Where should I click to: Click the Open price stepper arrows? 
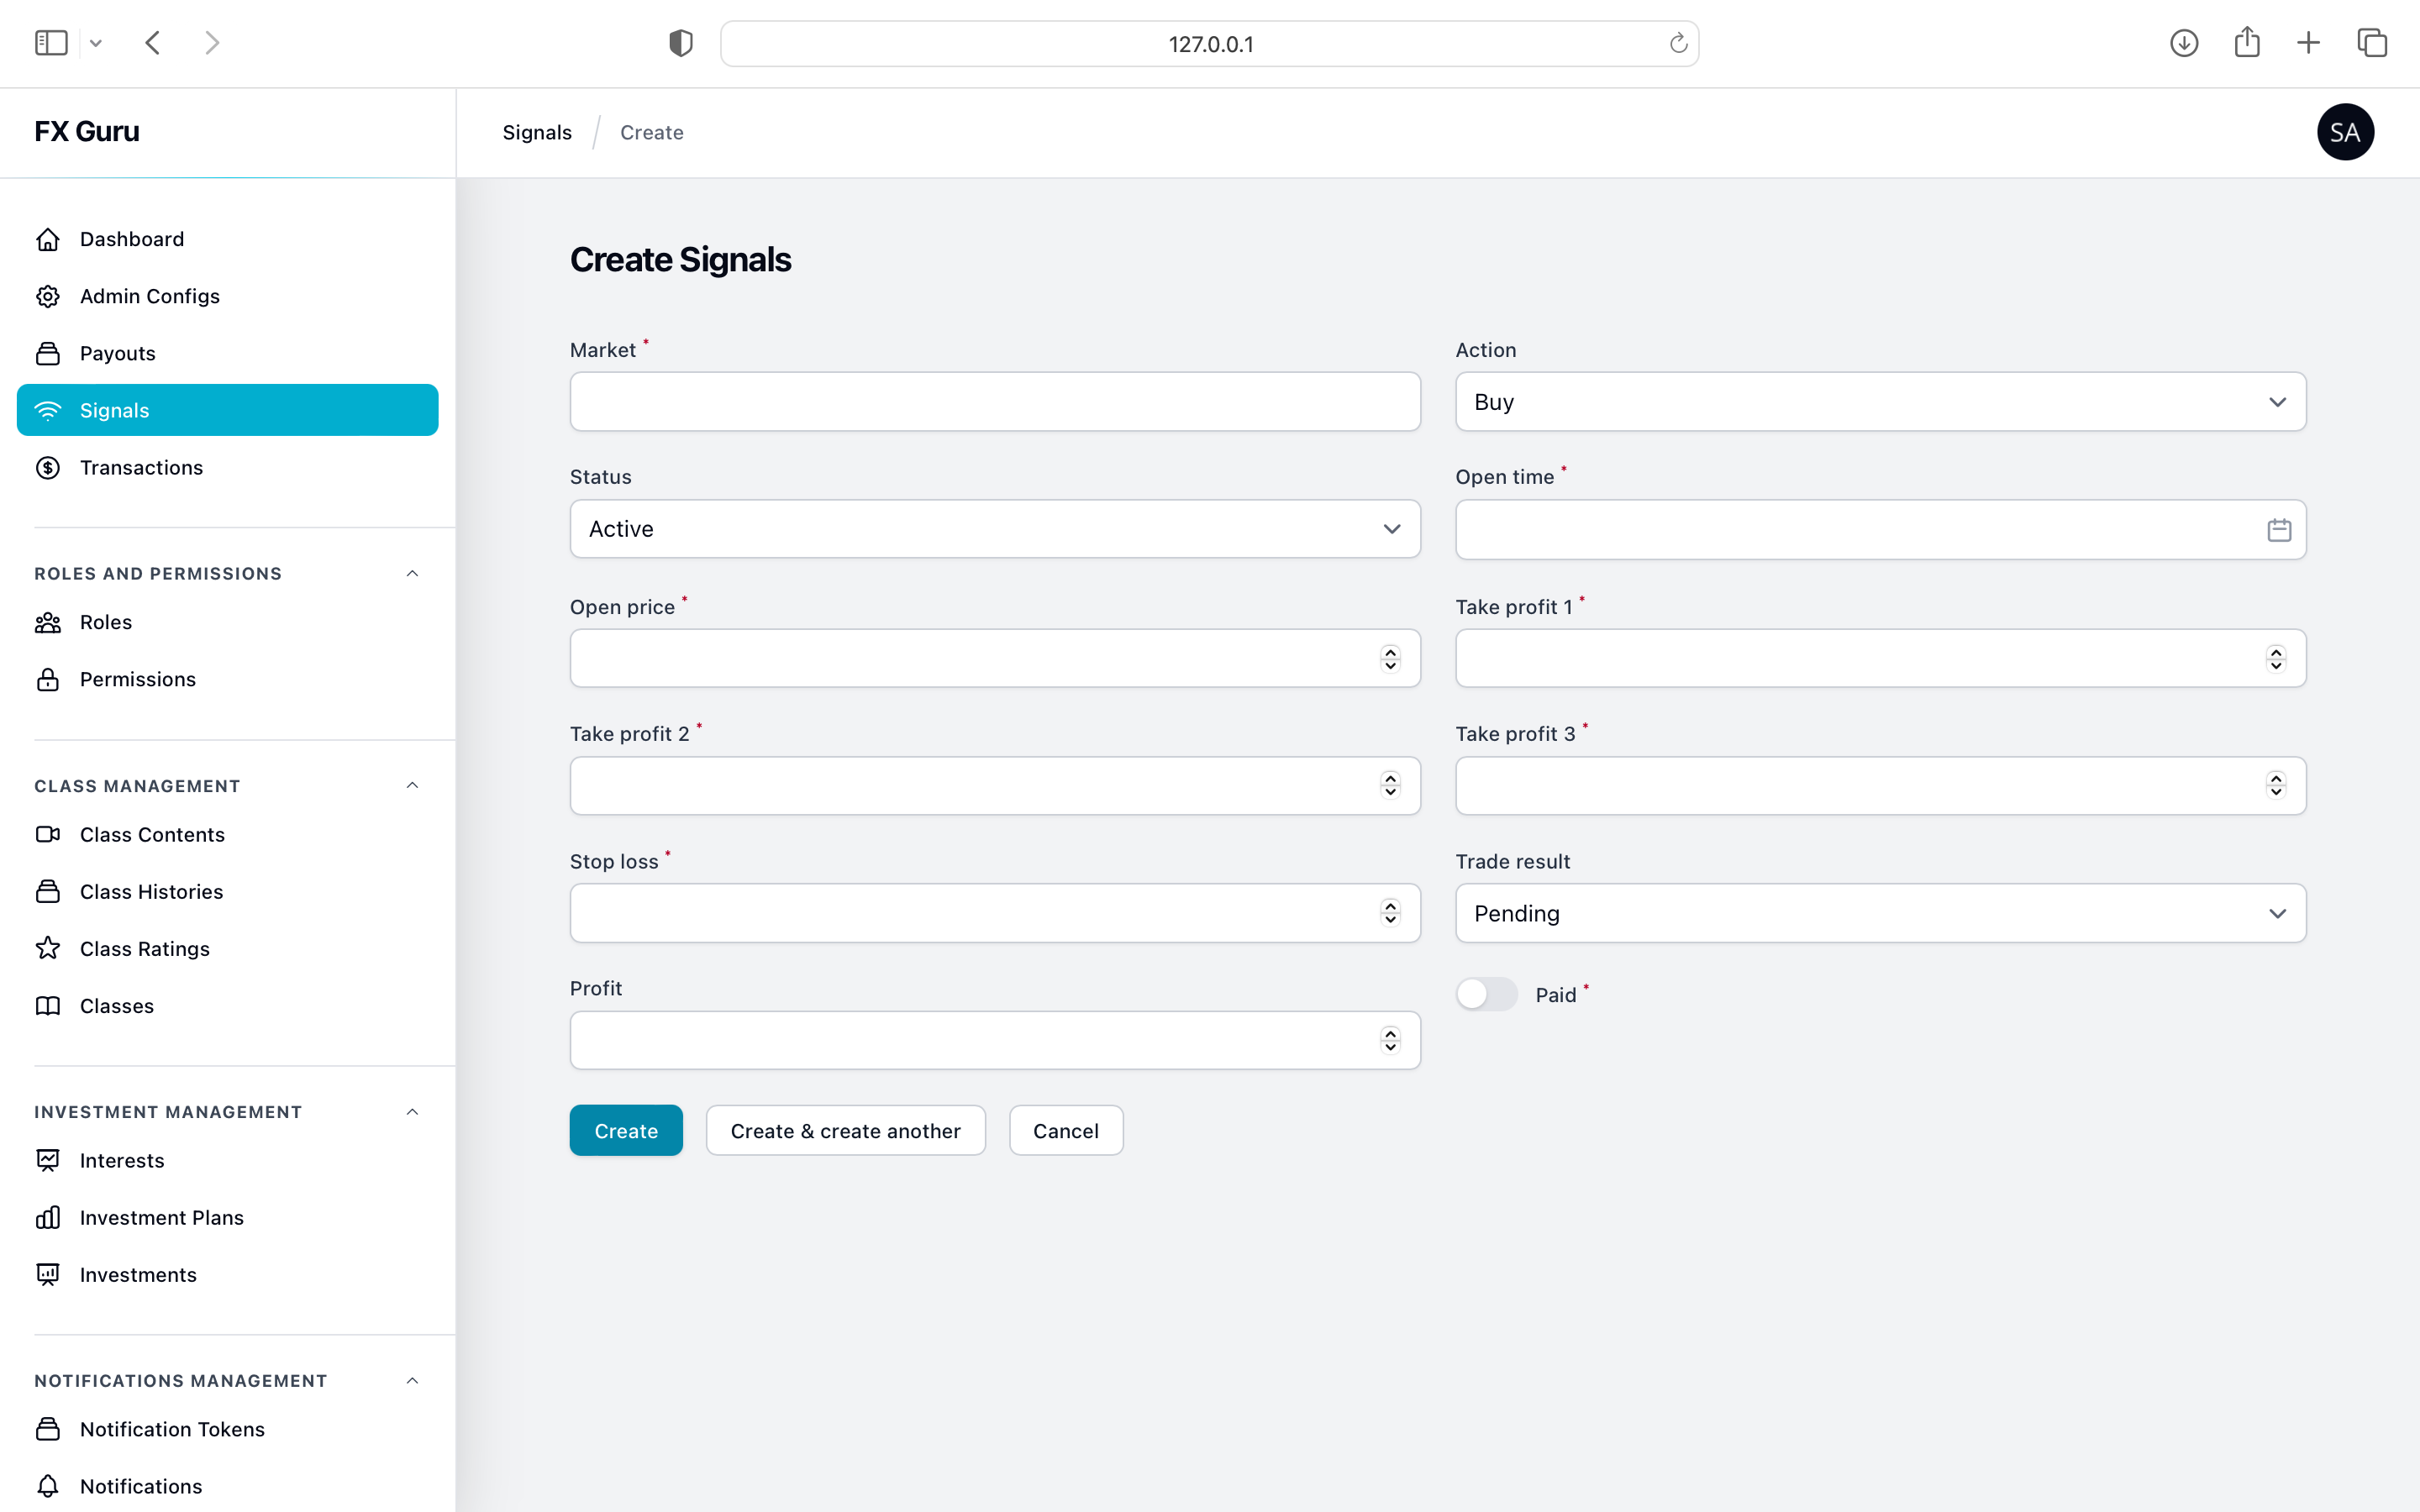(x=1390, y=658)
